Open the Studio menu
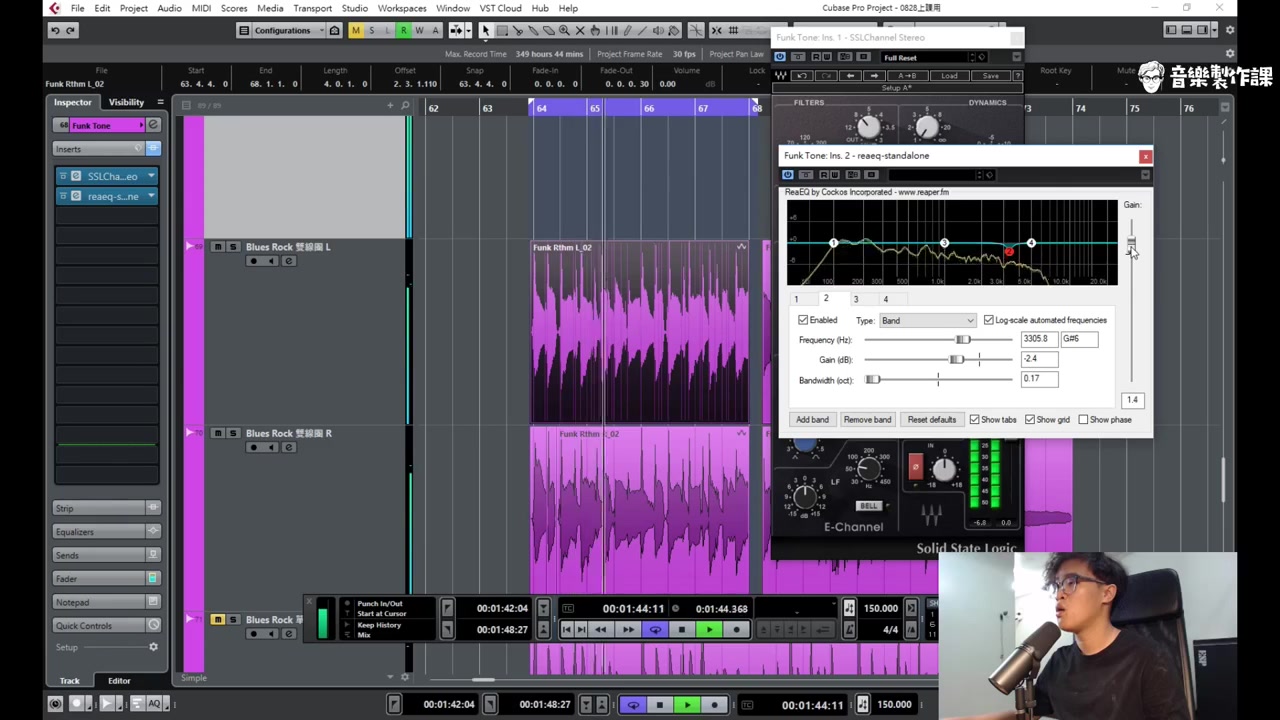1280x720 pixels. 354,8
